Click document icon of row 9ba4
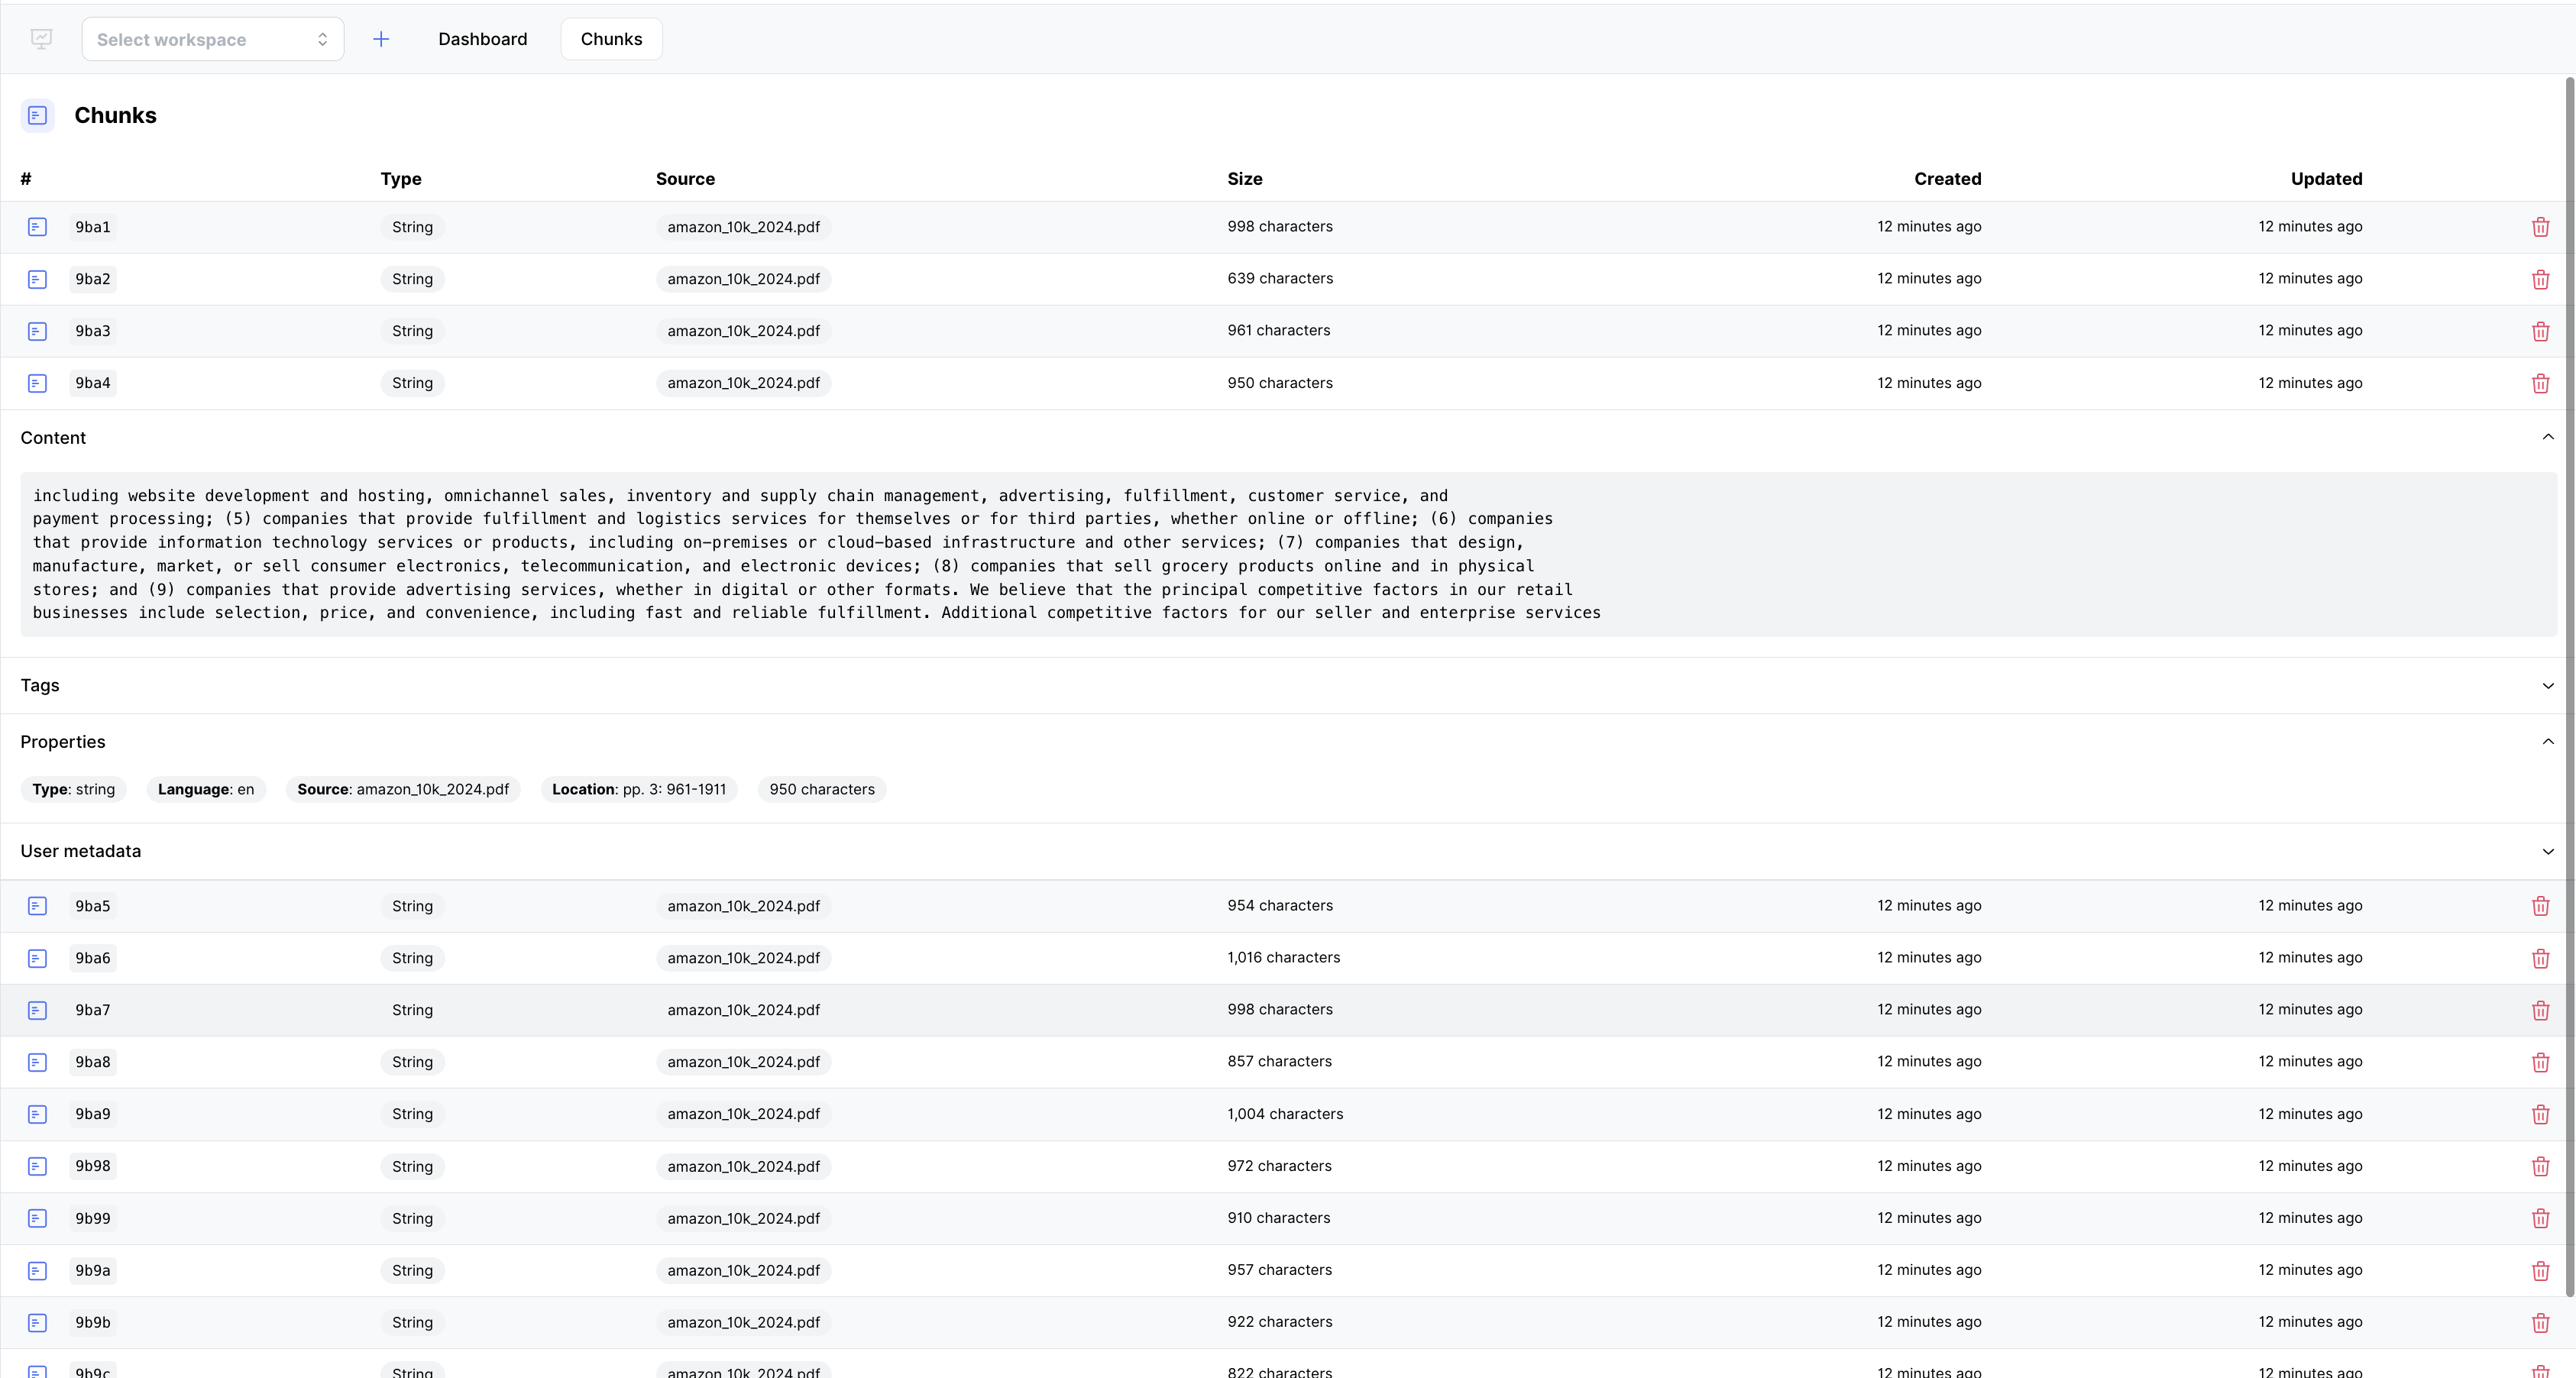 (37, 383)
